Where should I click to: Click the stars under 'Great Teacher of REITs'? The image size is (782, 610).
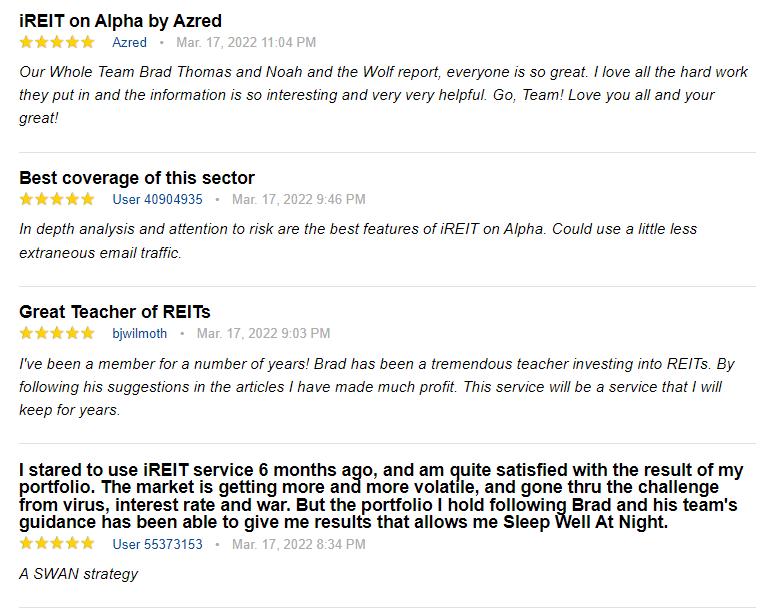[x=57, y=333]
